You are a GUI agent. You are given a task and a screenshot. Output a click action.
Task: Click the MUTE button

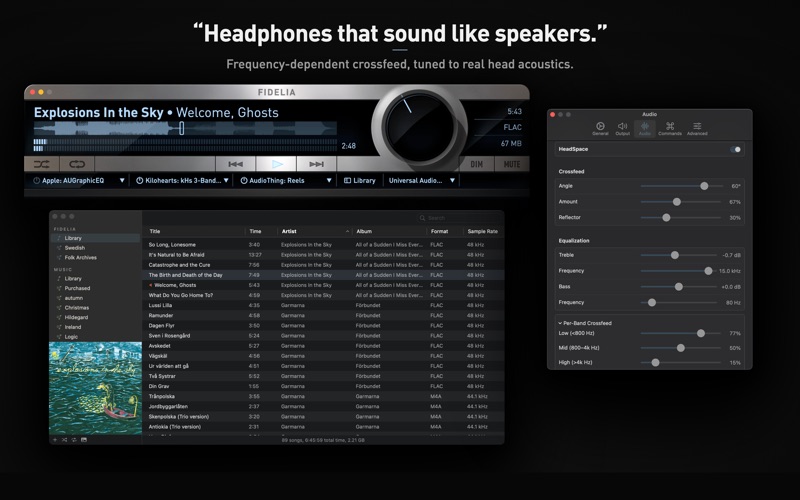(512, 164)
